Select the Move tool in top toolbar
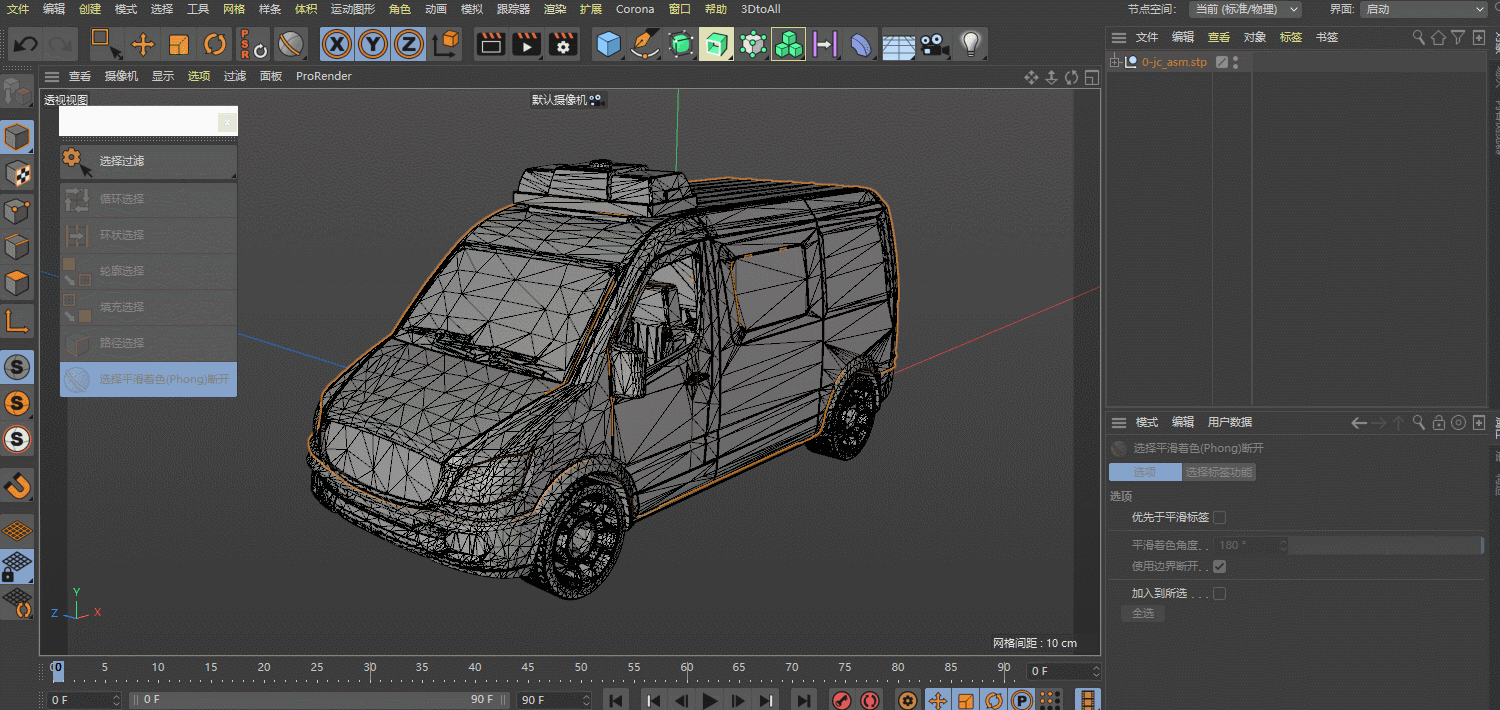Viewport: 1500px width, 710px height. [x=143, y=44]
